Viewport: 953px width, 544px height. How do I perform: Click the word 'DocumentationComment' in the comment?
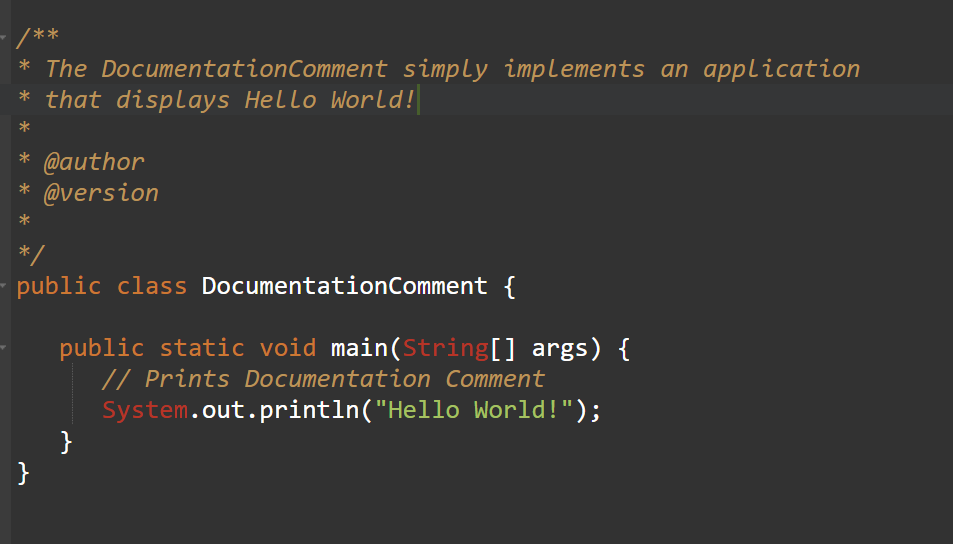pos(244,69)
